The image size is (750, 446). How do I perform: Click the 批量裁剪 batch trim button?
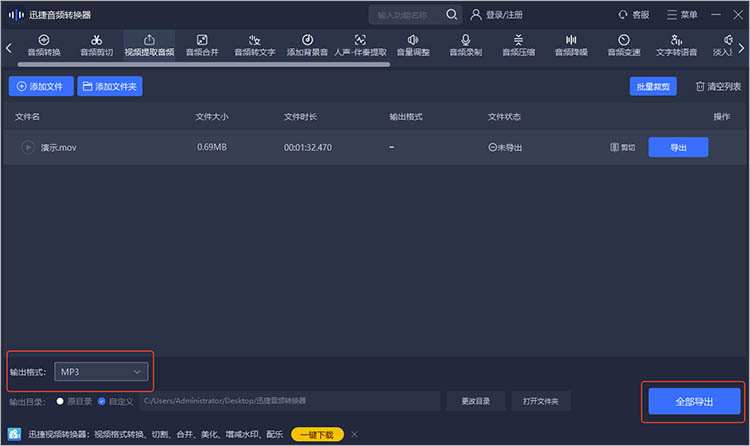coord(653,86)
